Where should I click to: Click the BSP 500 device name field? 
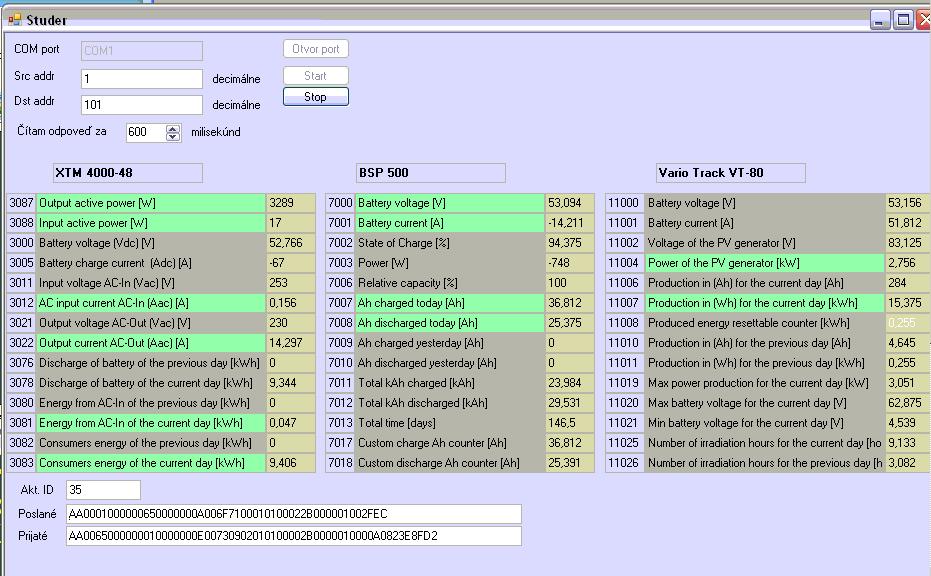(x=430, y=173)
